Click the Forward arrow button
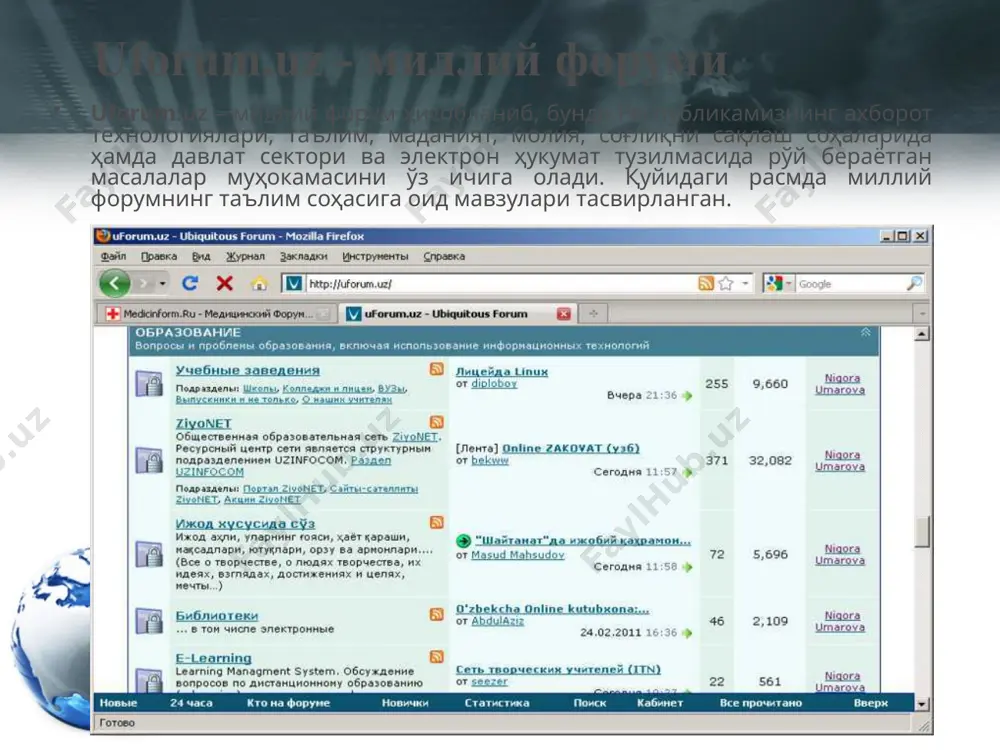The height and width of the screenshot is (750, 1000). [x=144, y=283]
